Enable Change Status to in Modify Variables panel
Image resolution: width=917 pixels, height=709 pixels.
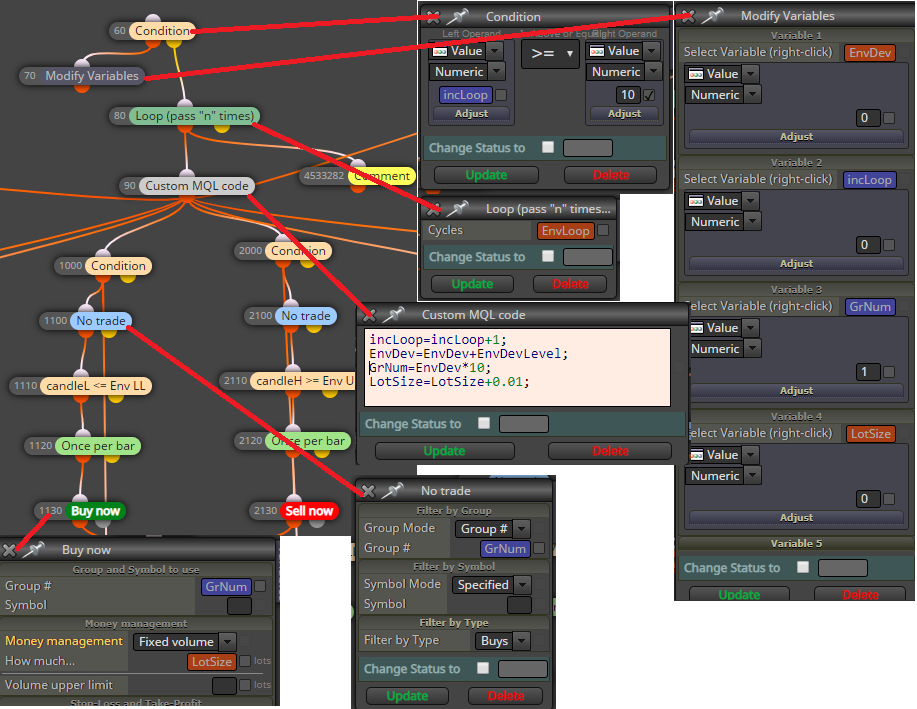point(803,567)
